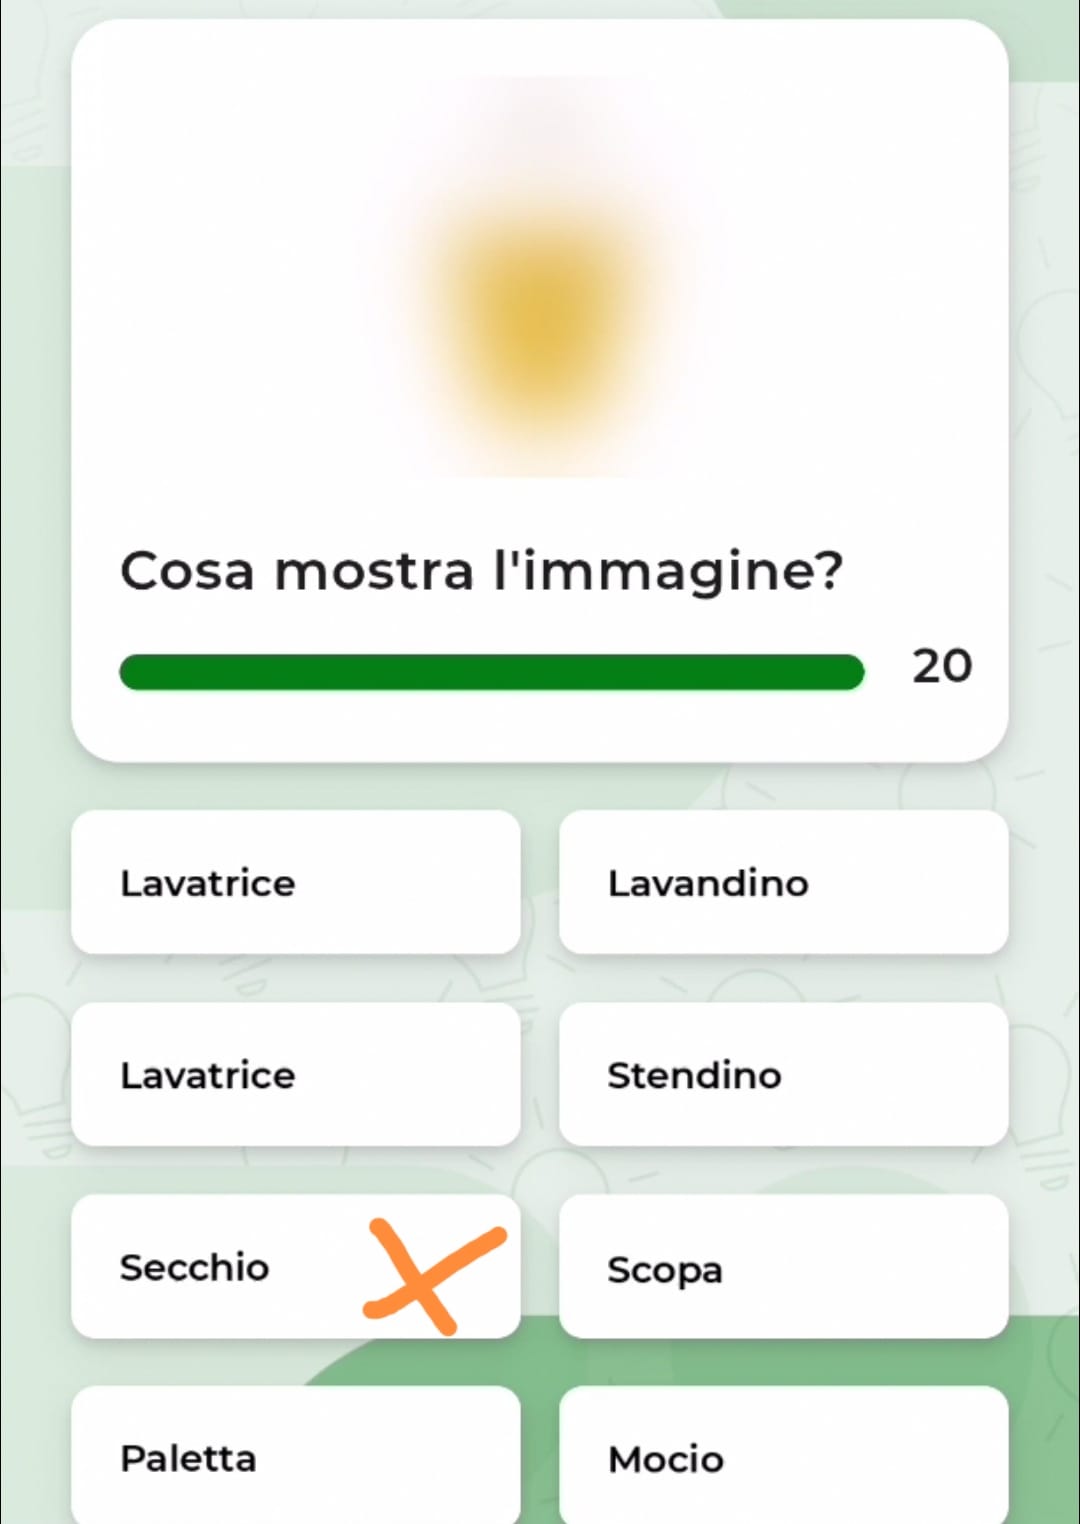Choose the Paletta answer
Viewport: 1080px width, 1524px height.
point(295,1457)
